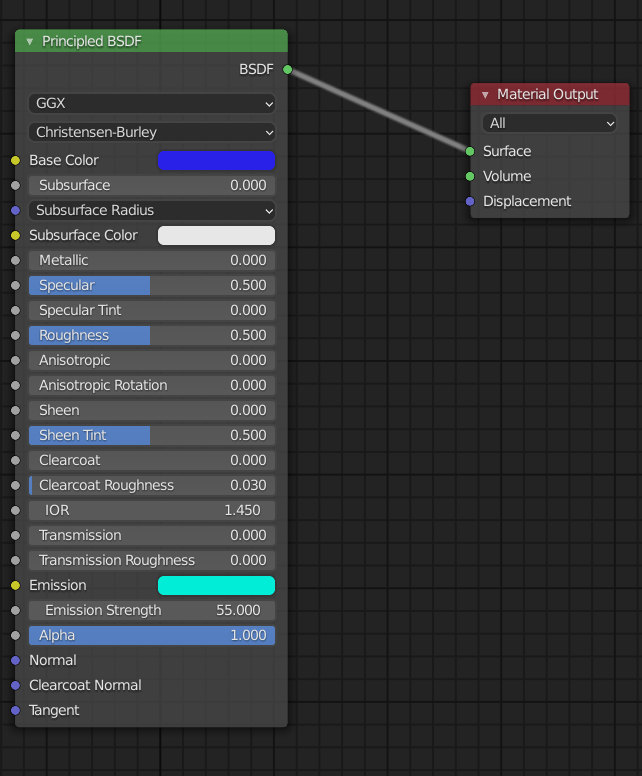This screenshot has width=642, height=776.
Task: Open the Christensen-Burley subsurface method dropdown
Action: pyautogui.click(x=152, y=132)
